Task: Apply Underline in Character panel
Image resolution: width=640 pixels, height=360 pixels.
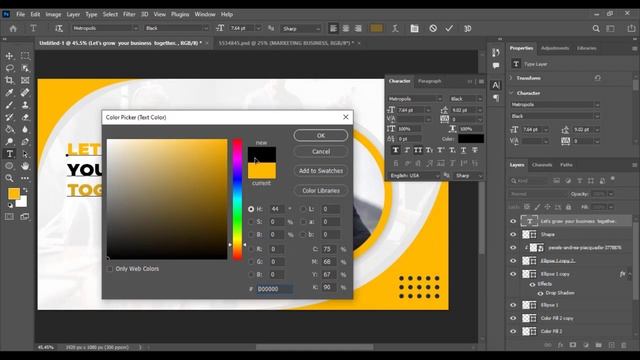Action: tap(463, 150)
